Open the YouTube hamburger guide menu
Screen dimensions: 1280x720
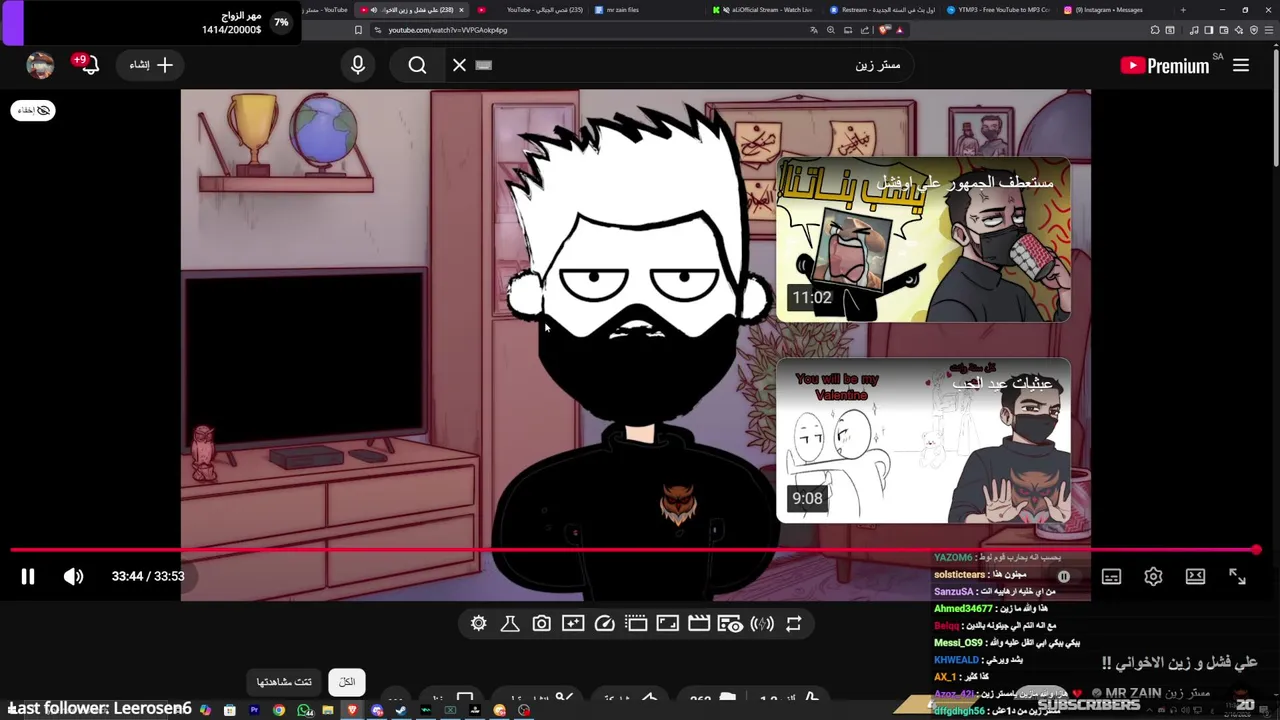click(x=1241, y=65)
